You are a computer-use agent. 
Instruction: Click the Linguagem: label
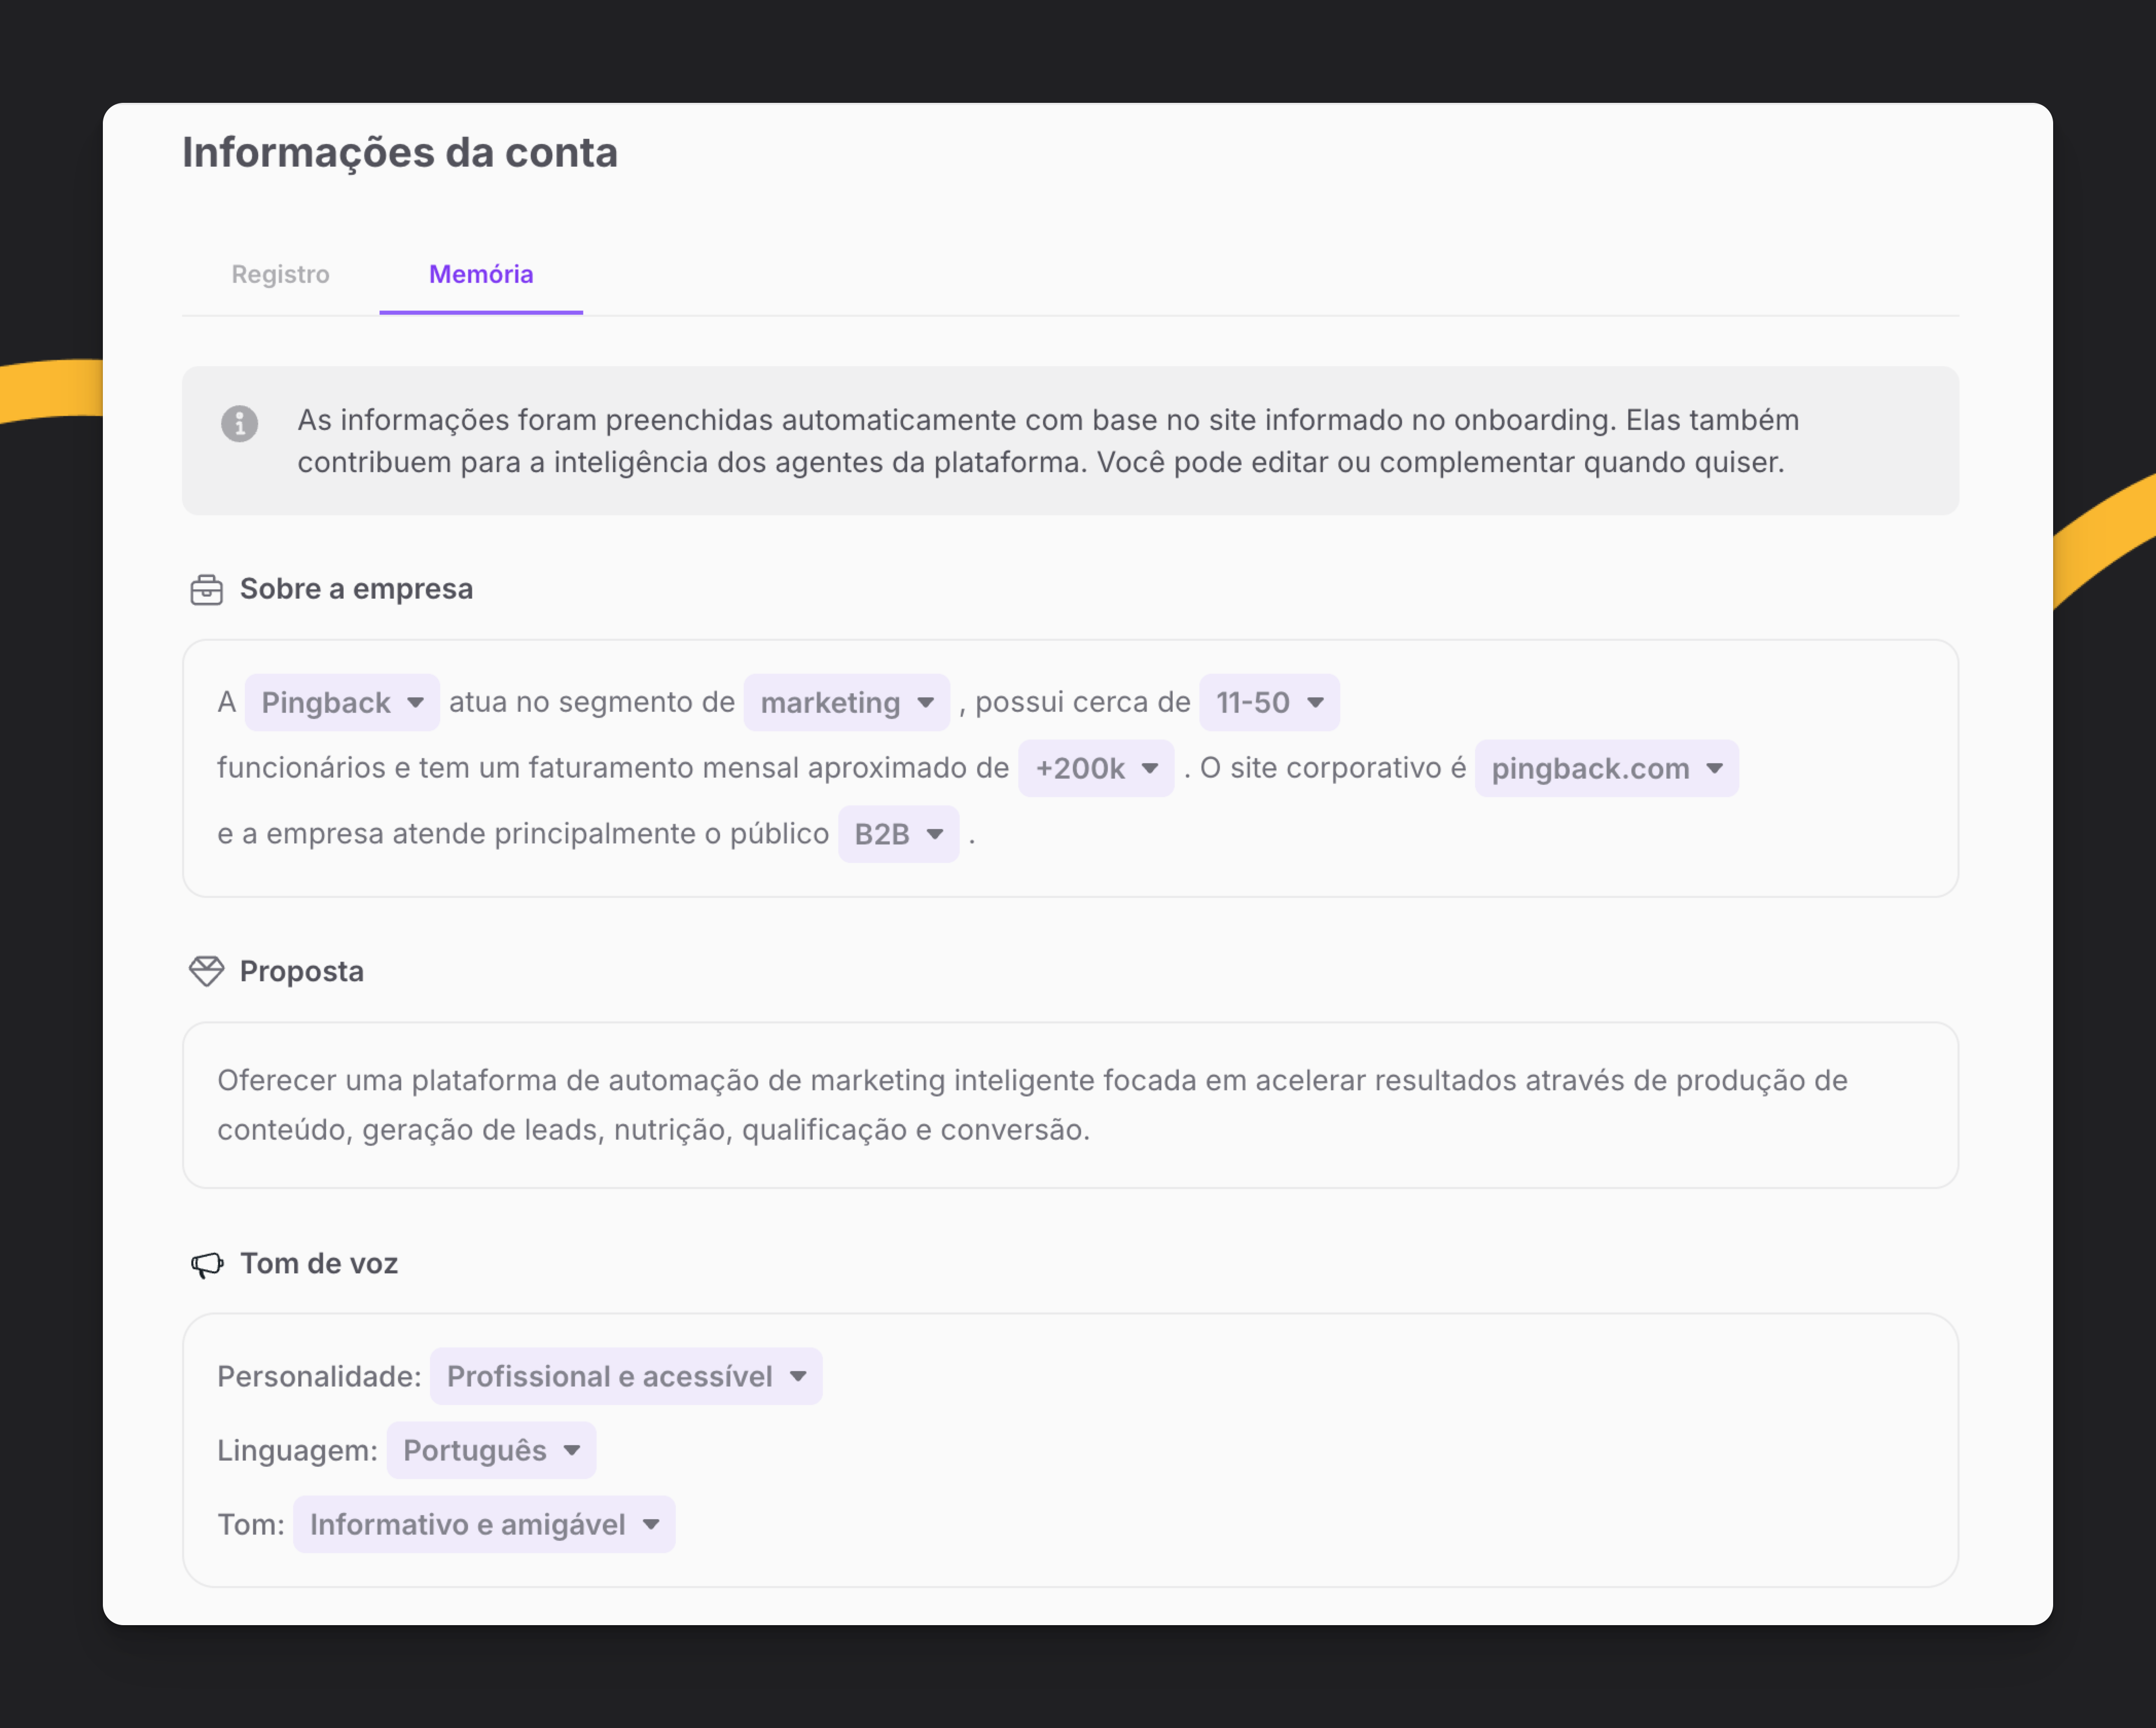point(297,1450)
